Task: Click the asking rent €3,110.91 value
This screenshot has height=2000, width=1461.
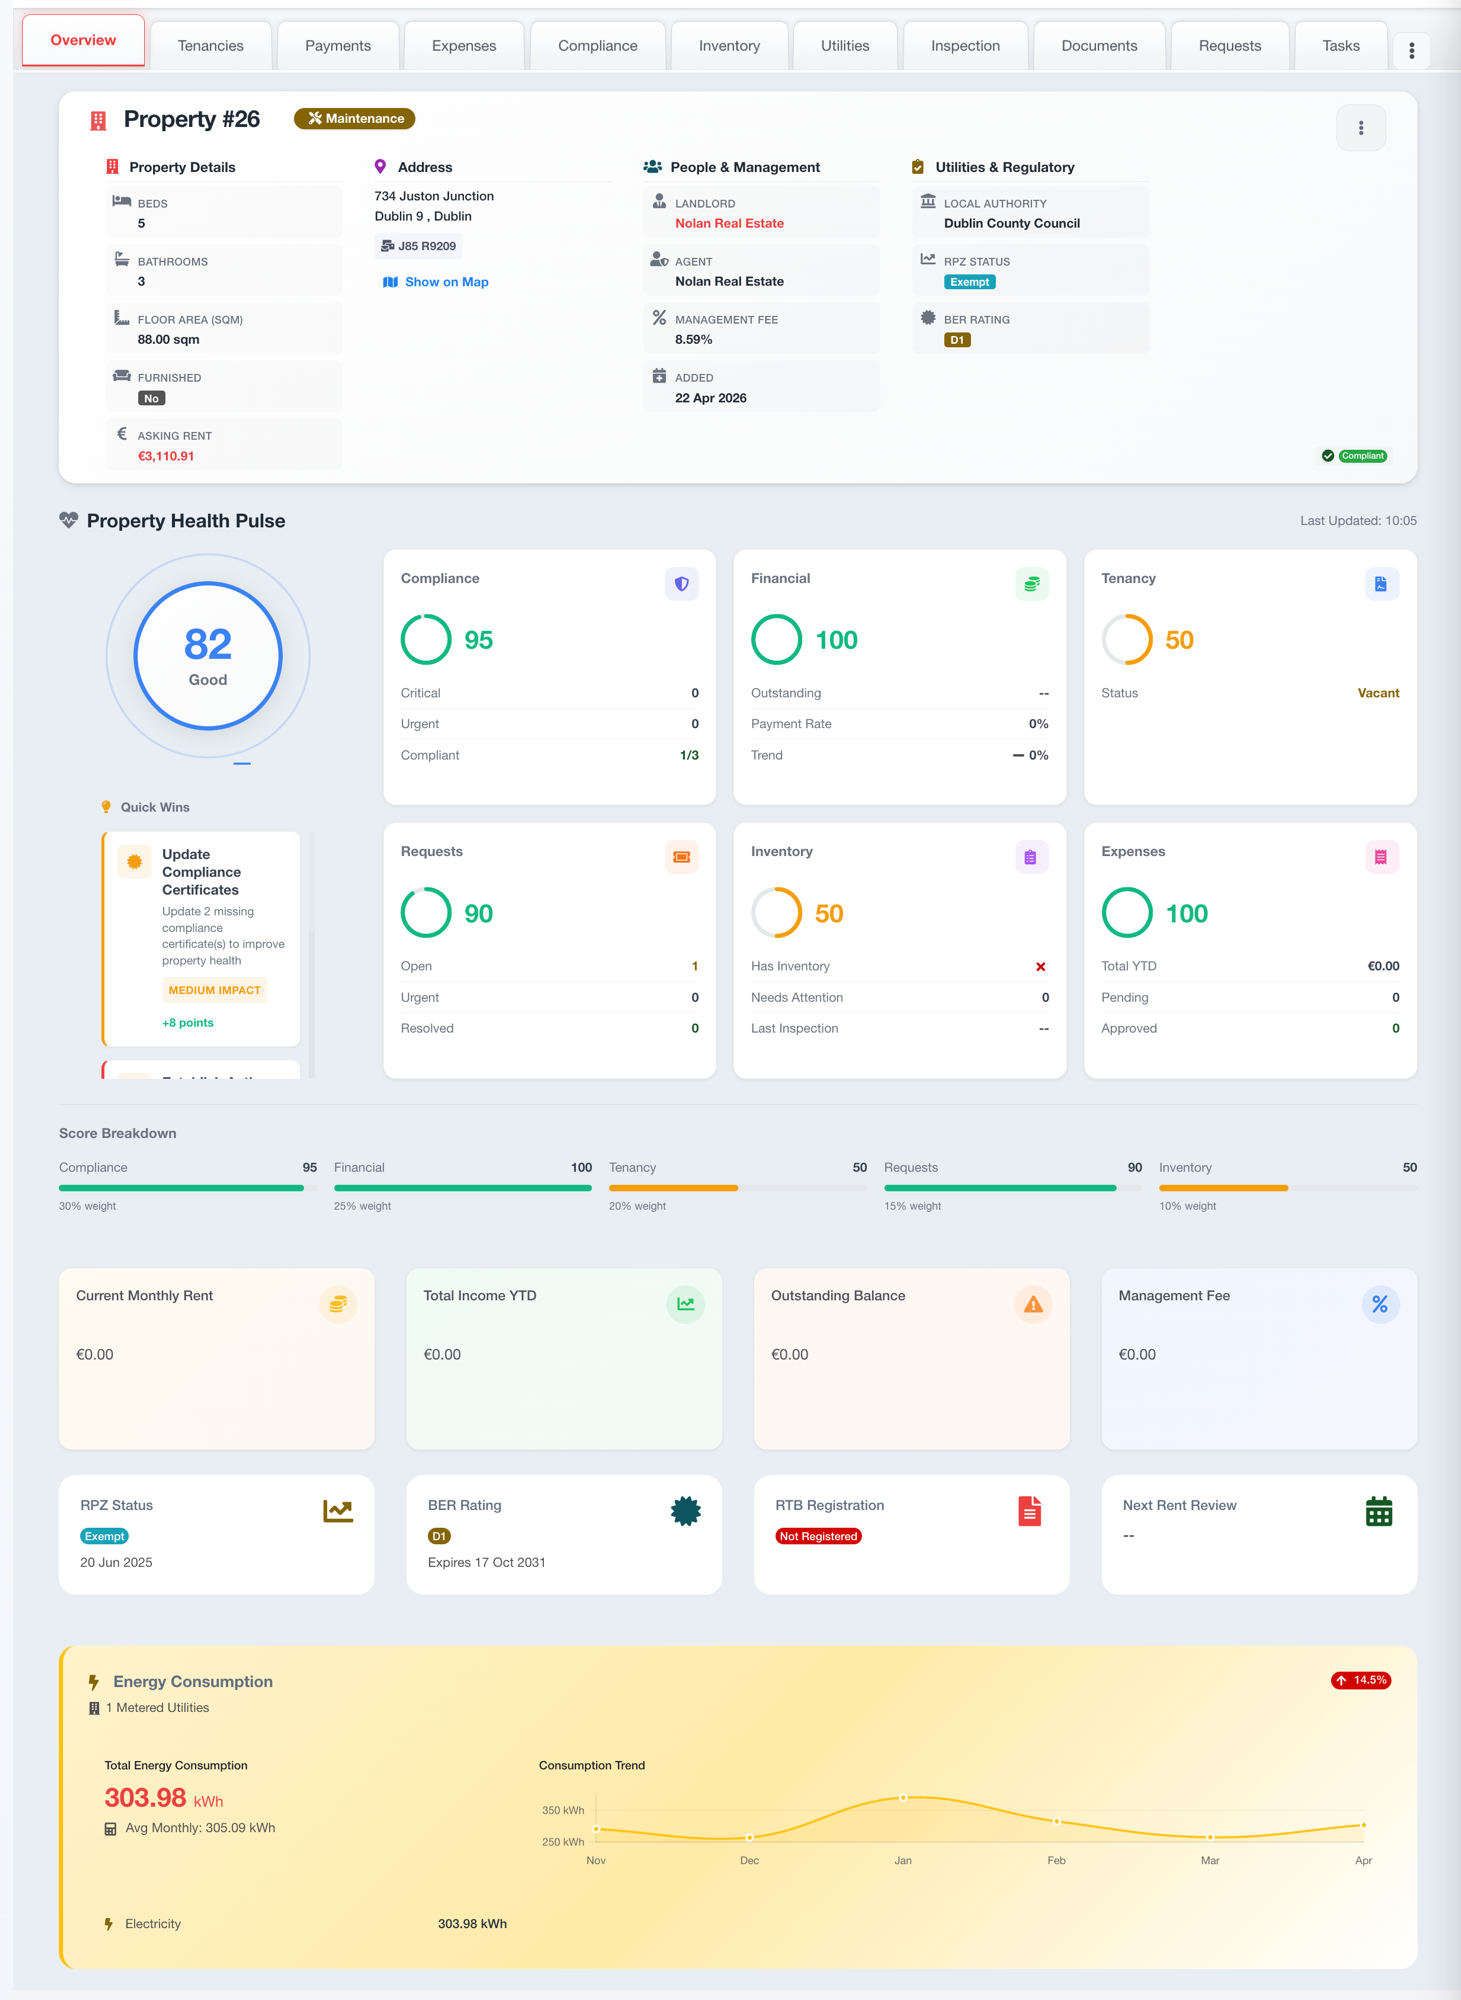Action: [x=166, y=456]
